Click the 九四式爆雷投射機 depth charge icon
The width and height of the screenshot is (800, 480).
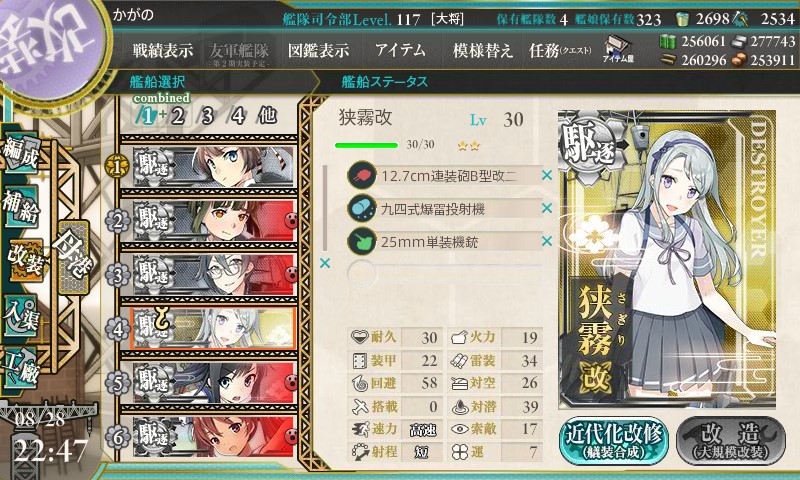(361, 208)
